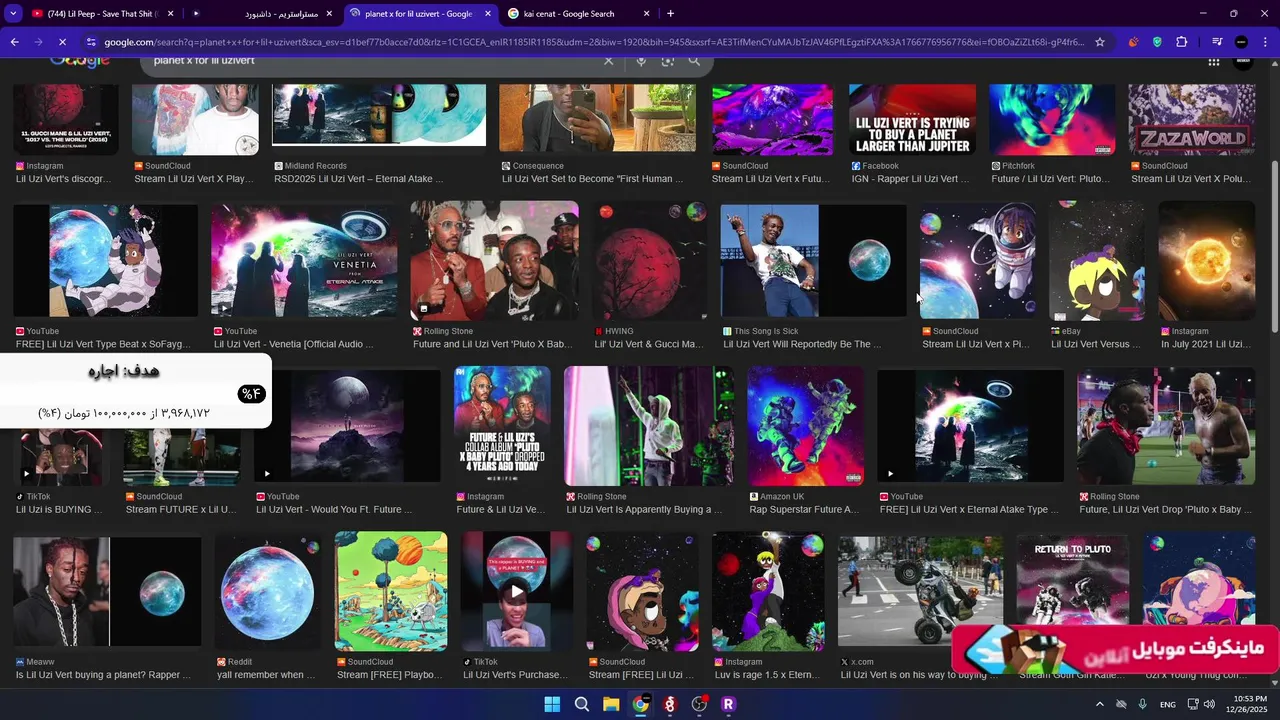
Task: Open the Venetia Official Audio thumbnail
Action: click(x=304, y=260)
